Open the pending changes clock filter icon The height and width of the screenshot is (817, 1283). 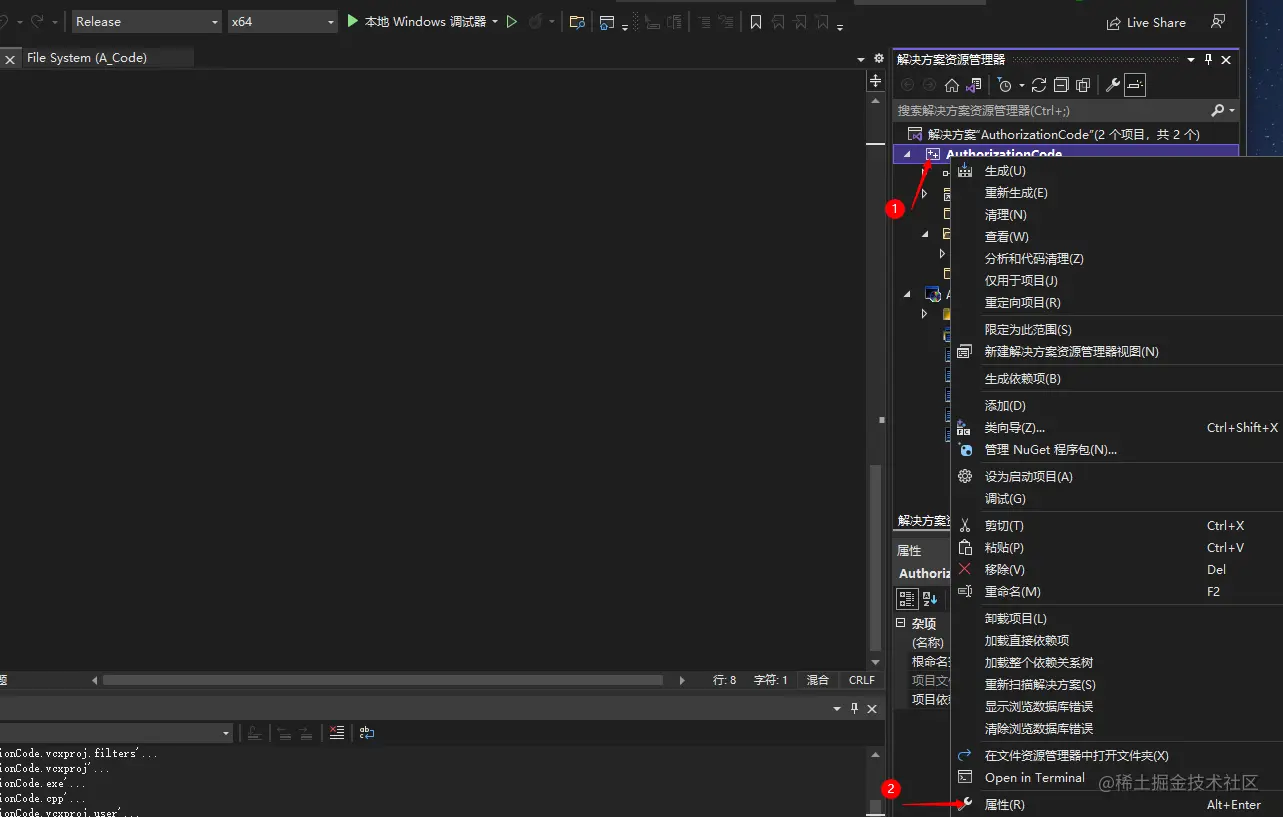point(1004,85)
